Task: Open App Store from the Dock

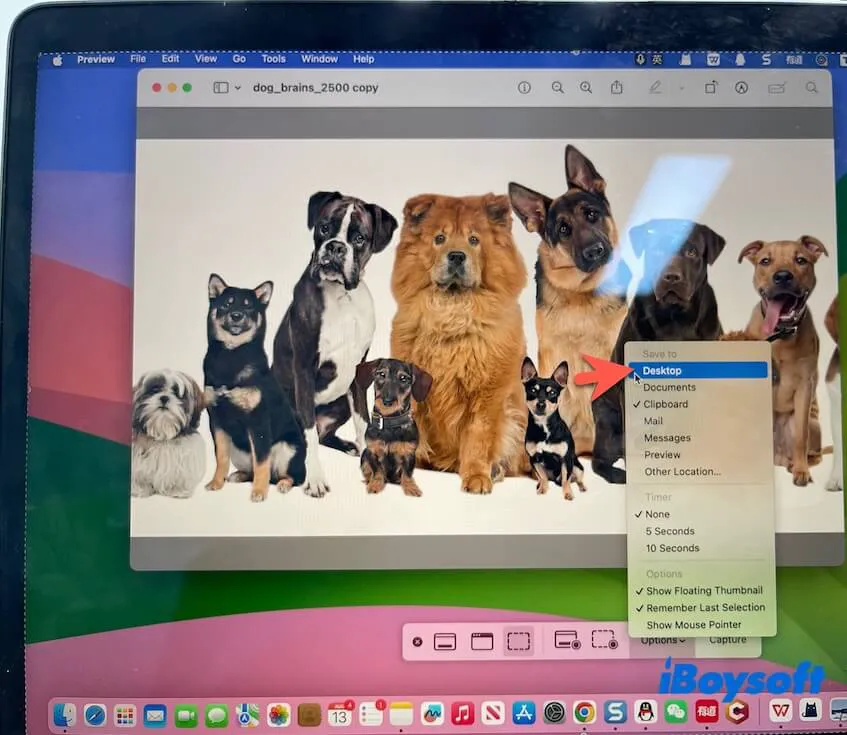Action: pos(524,713)
